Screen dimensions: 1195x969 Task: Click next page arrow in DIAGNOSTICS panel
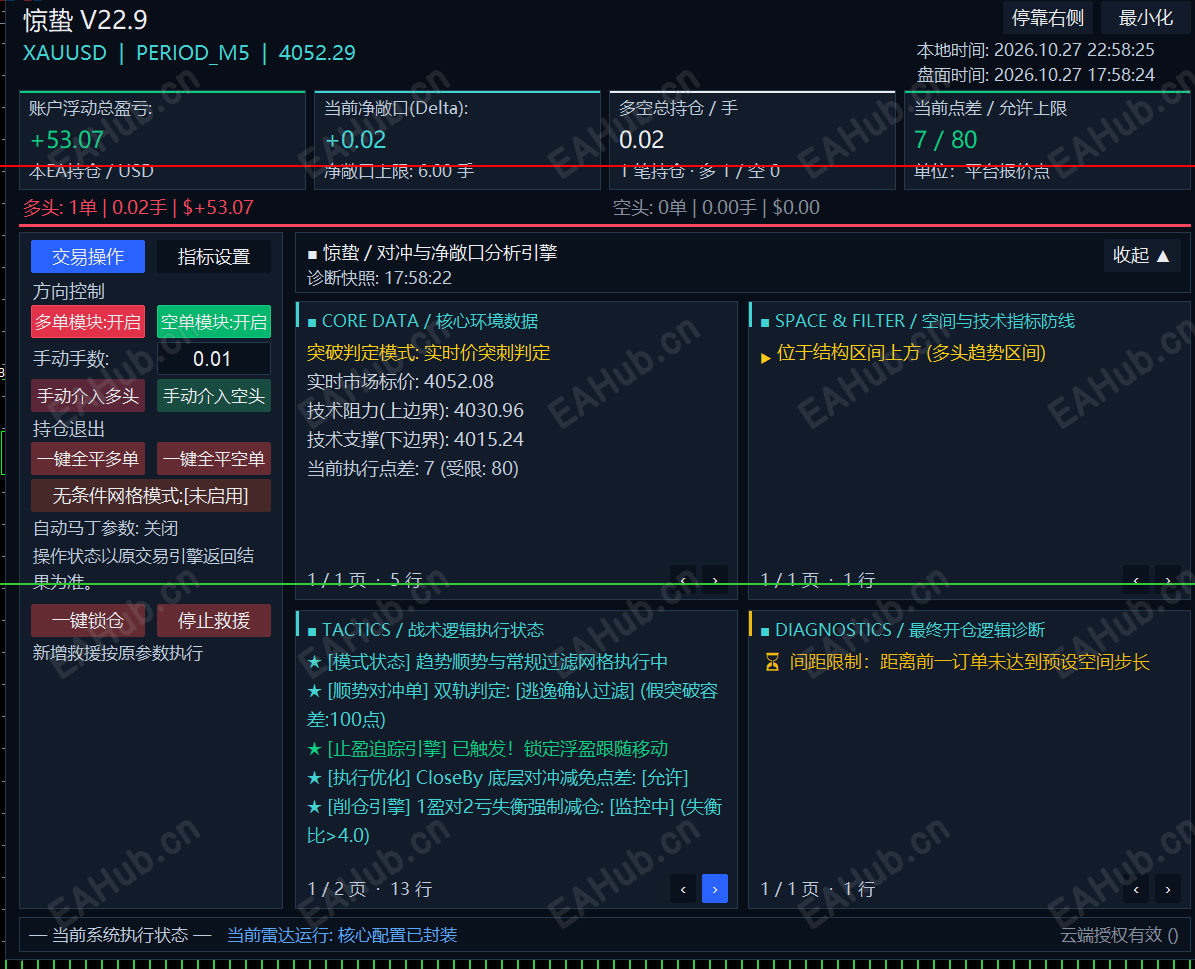pyautogui.click(x=1168, y=889)
